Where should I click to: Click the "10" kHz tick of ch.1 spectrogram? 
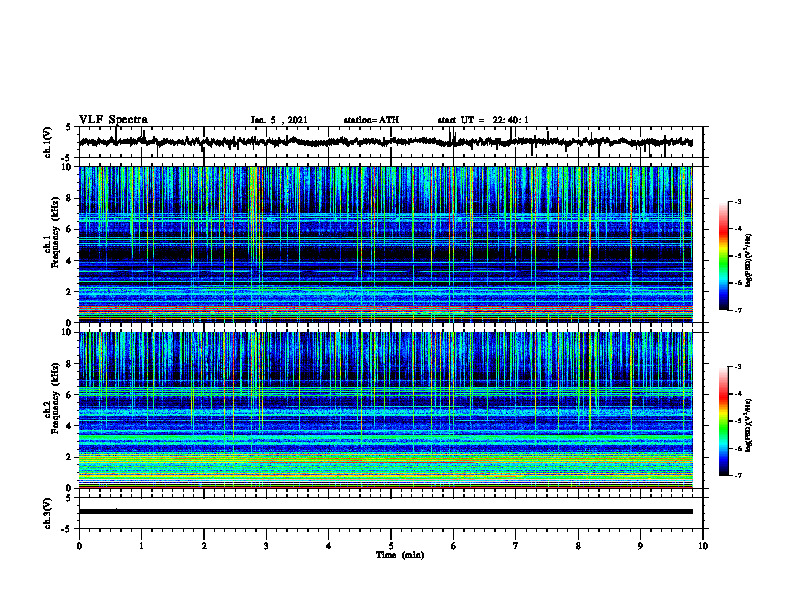(x=67, y=167)
